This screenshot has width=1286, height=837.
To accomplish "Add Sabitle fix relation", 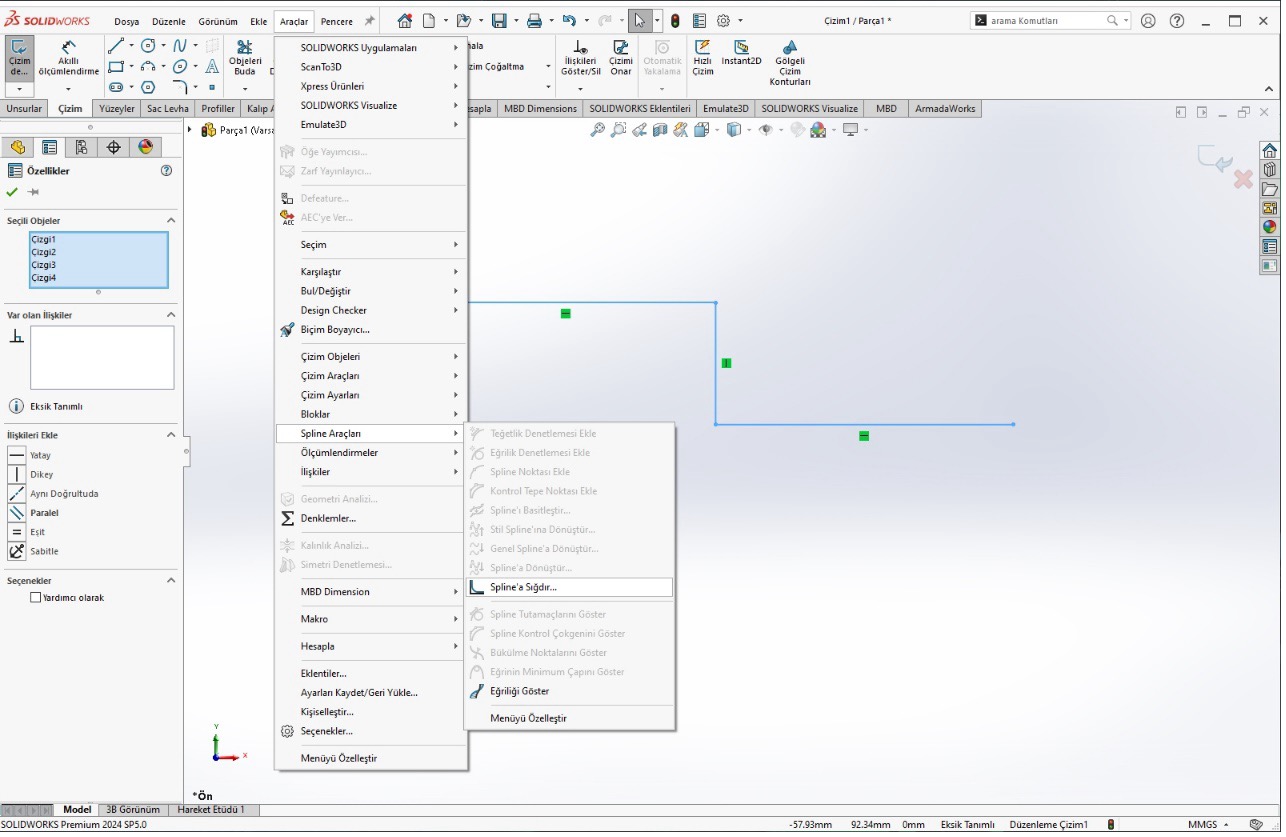I will point(16,551).
